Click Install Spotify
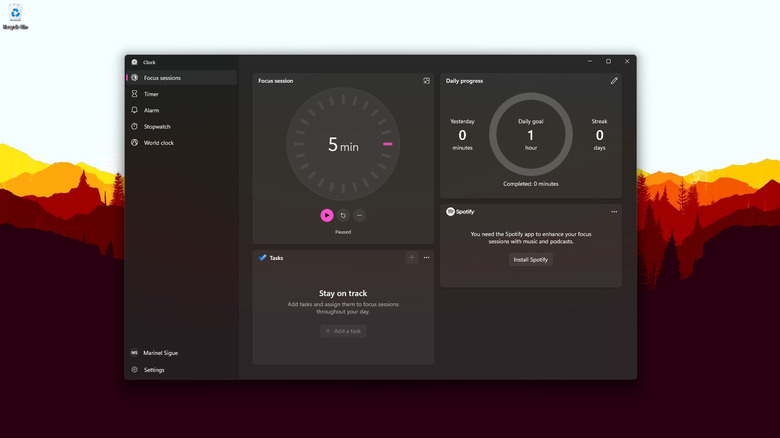 531,260
